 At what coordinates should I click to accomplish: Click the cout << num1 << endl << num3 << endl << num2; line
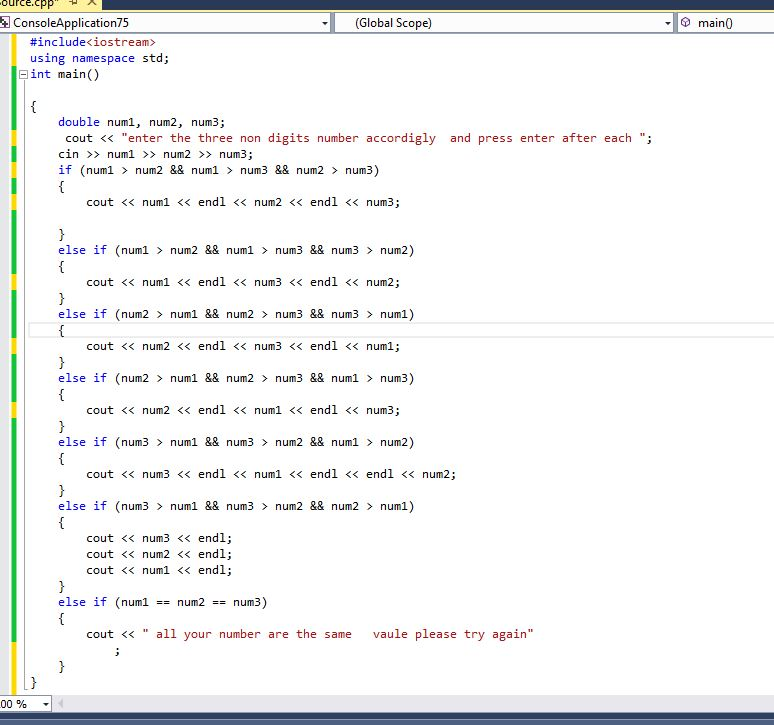point(243,282)
